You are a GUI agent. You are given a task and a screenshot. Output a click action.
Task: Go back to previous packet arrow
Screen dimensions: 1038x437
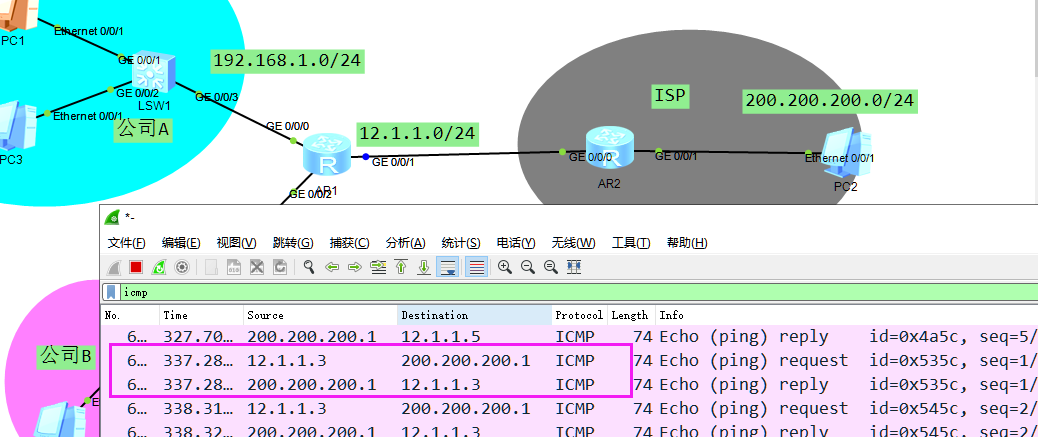[x=332, y=267]
